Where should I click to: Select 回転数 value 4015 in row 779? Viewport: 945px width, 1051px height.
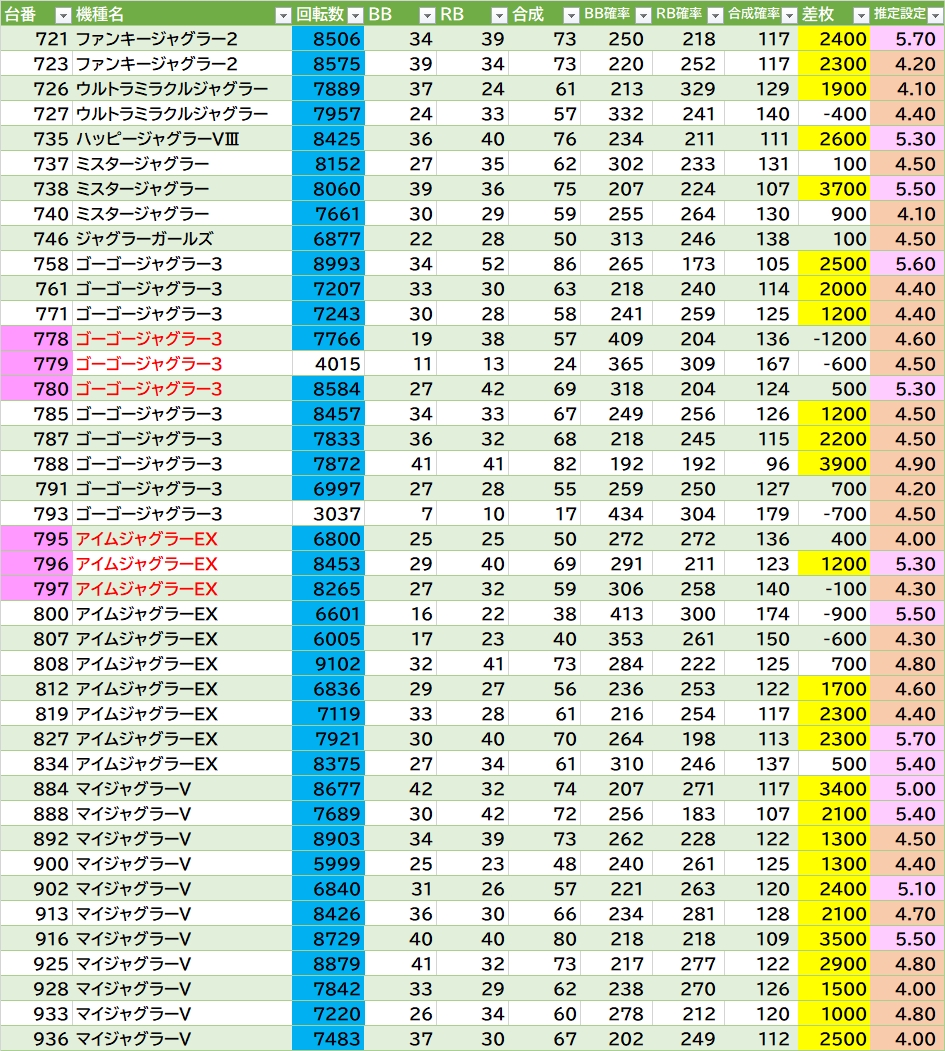click(x=328, y=364)
